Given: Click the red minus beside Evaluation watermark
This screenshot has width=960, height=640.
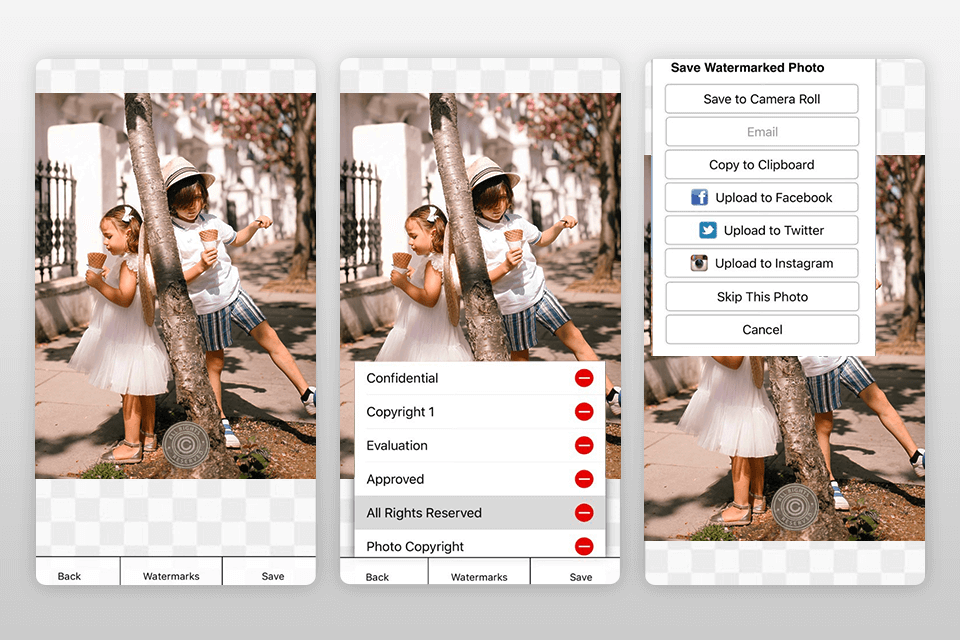Looking at the screenshot, I should 584,445.
